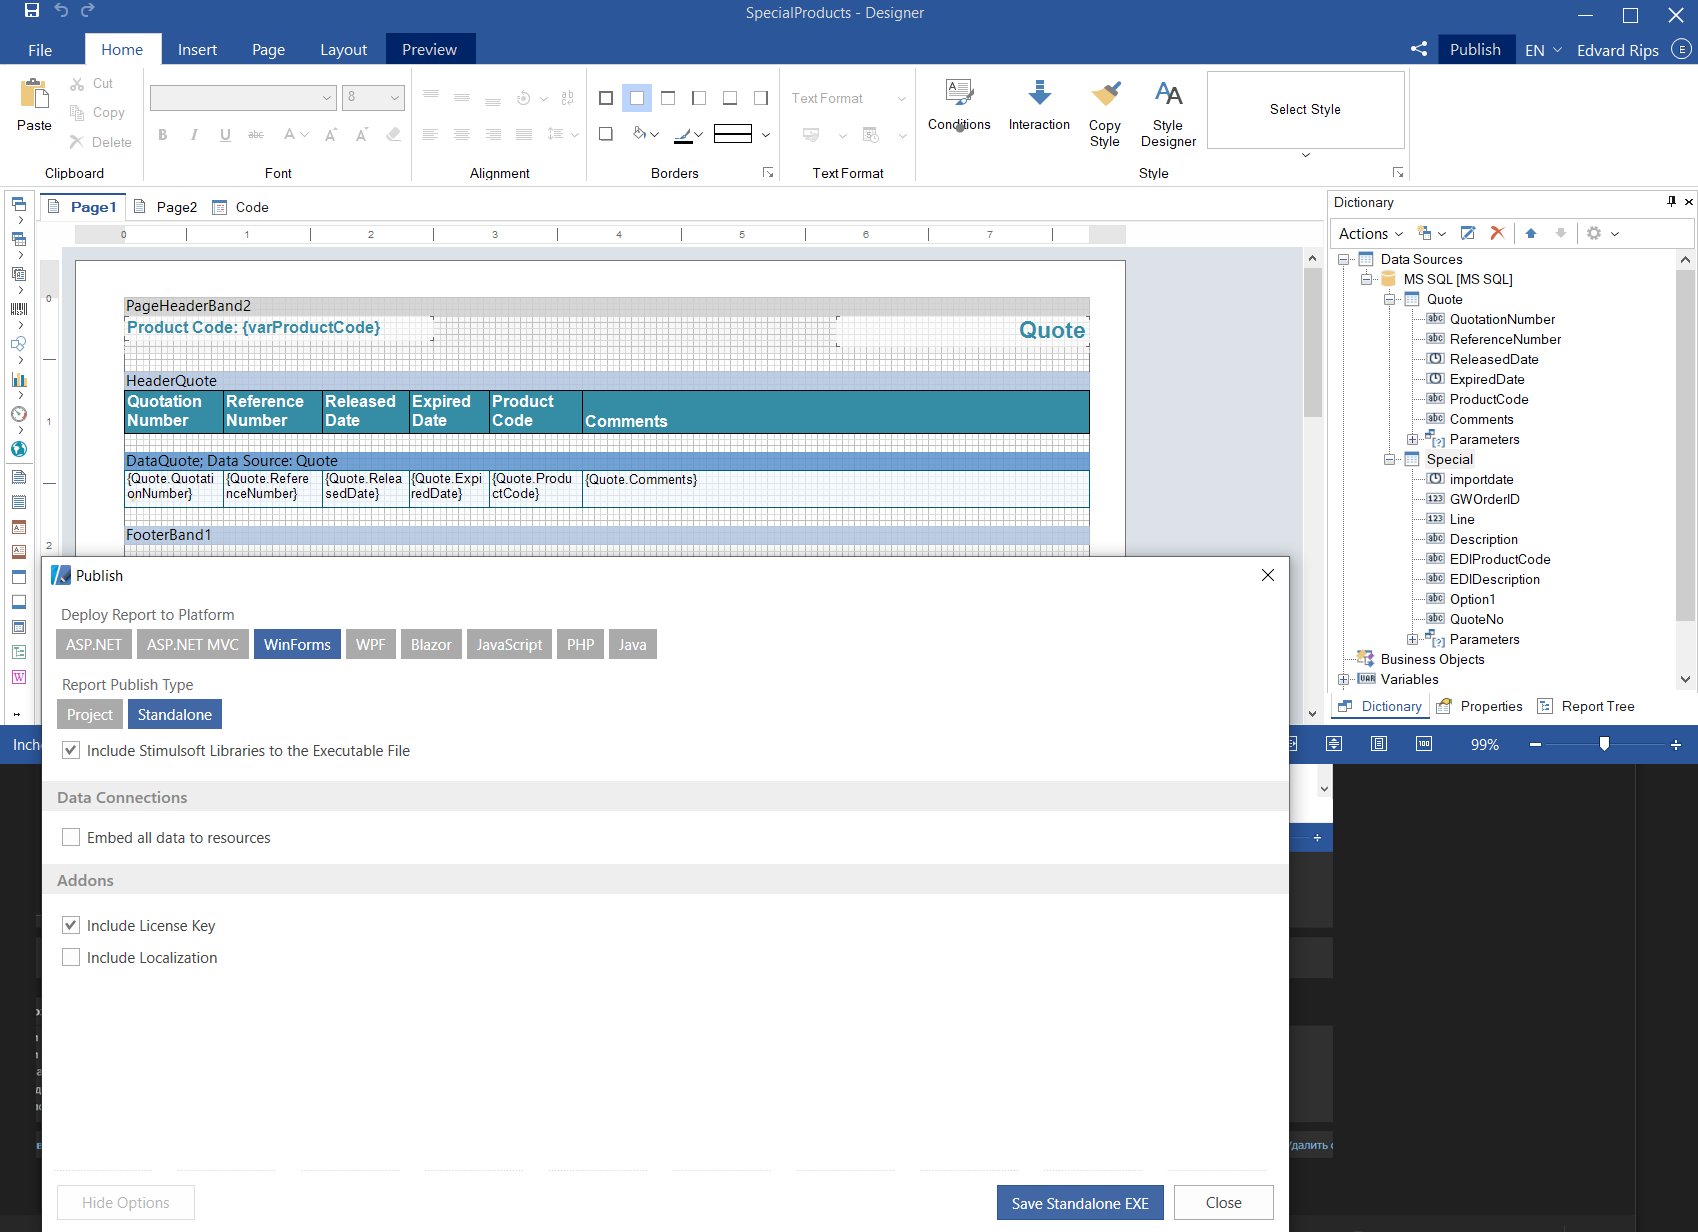Collapse the Quote data source node
The width and height of the screenshot is (1698, 1232).
[x=1389, y=299]
